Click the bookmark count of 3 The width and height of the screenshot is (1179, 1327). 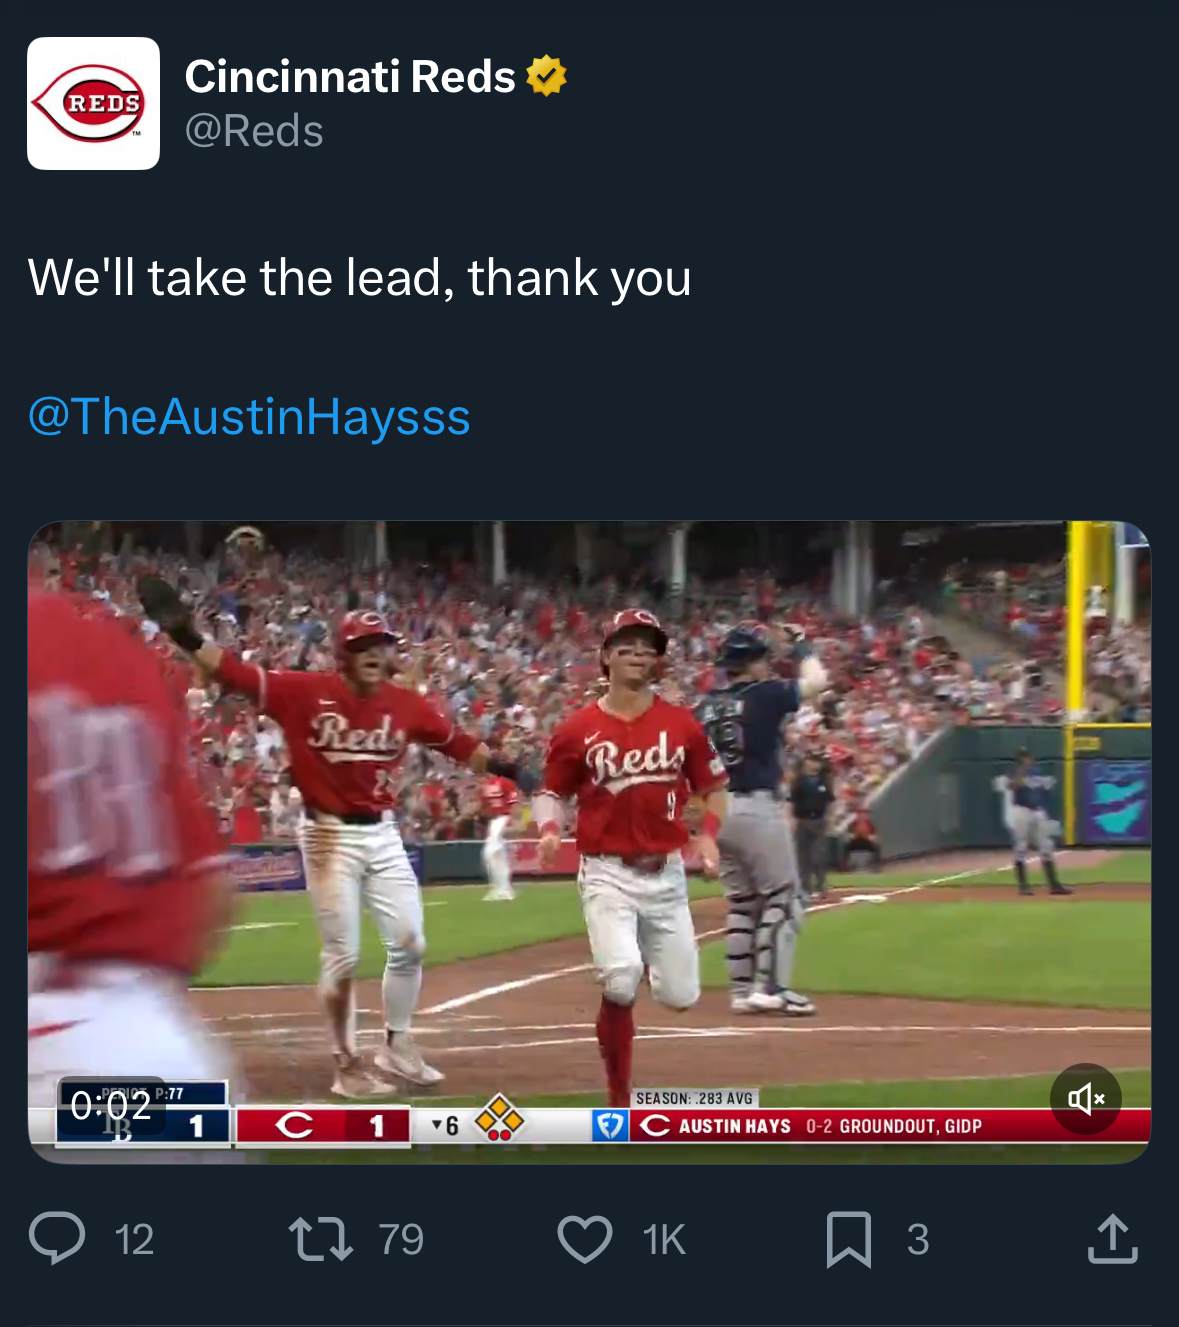(918, 1240)
